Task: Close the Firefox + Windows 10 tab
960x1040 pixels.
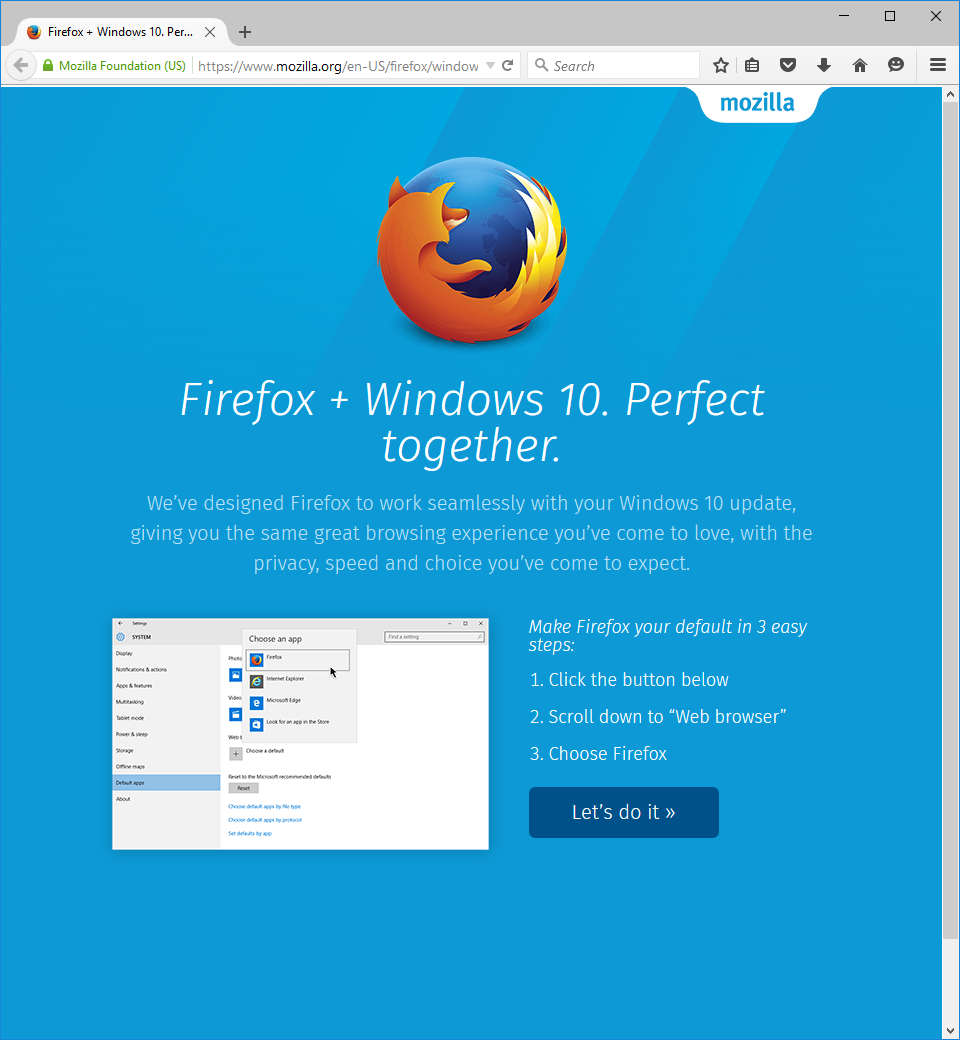Action: point(210,32)
